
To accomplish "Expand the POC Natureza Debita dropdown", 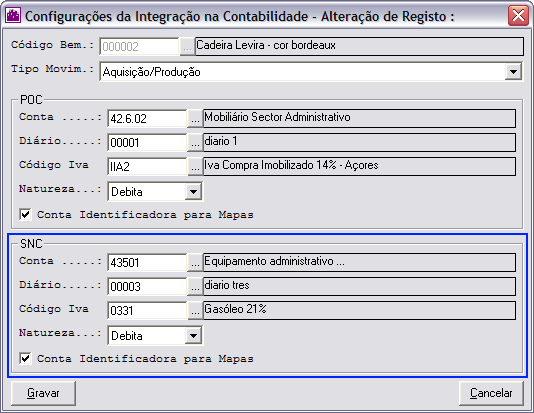I will point(193,192).
